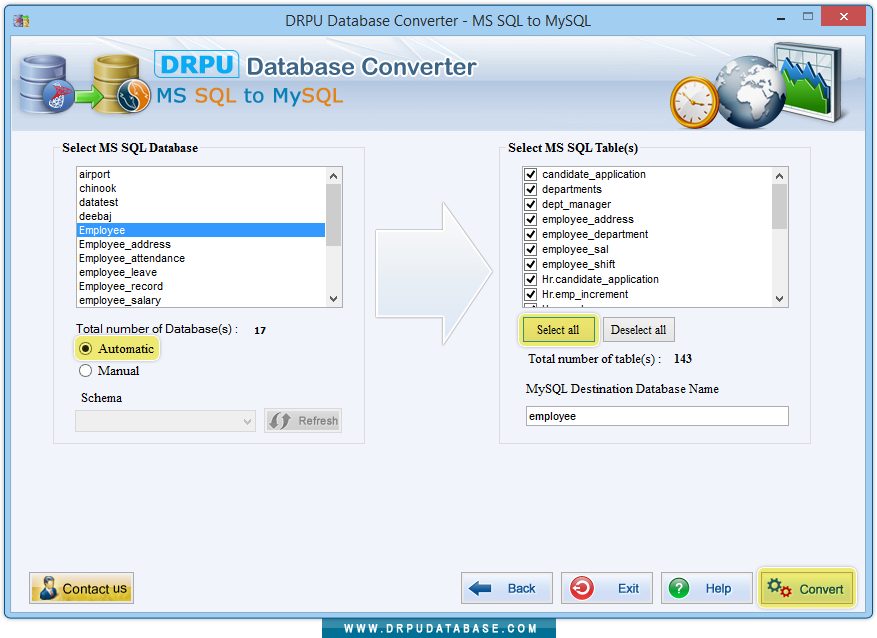This screenshot has width=877, height=638.
Task: Click the globe icon in banner
Action: (751, 92)
